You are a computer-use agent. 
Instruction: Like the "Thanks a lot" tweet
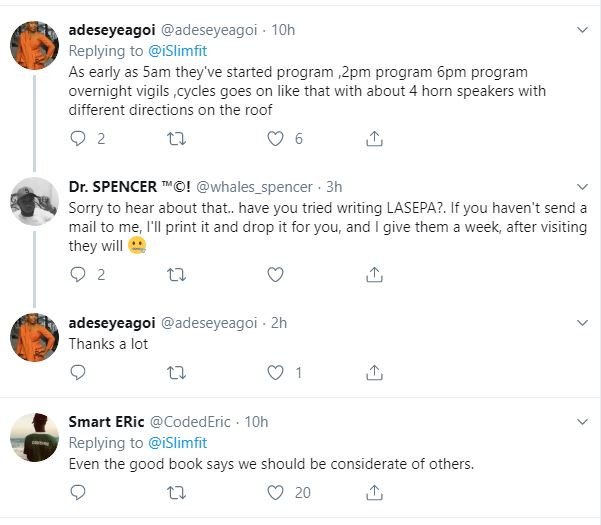[276, 372]
